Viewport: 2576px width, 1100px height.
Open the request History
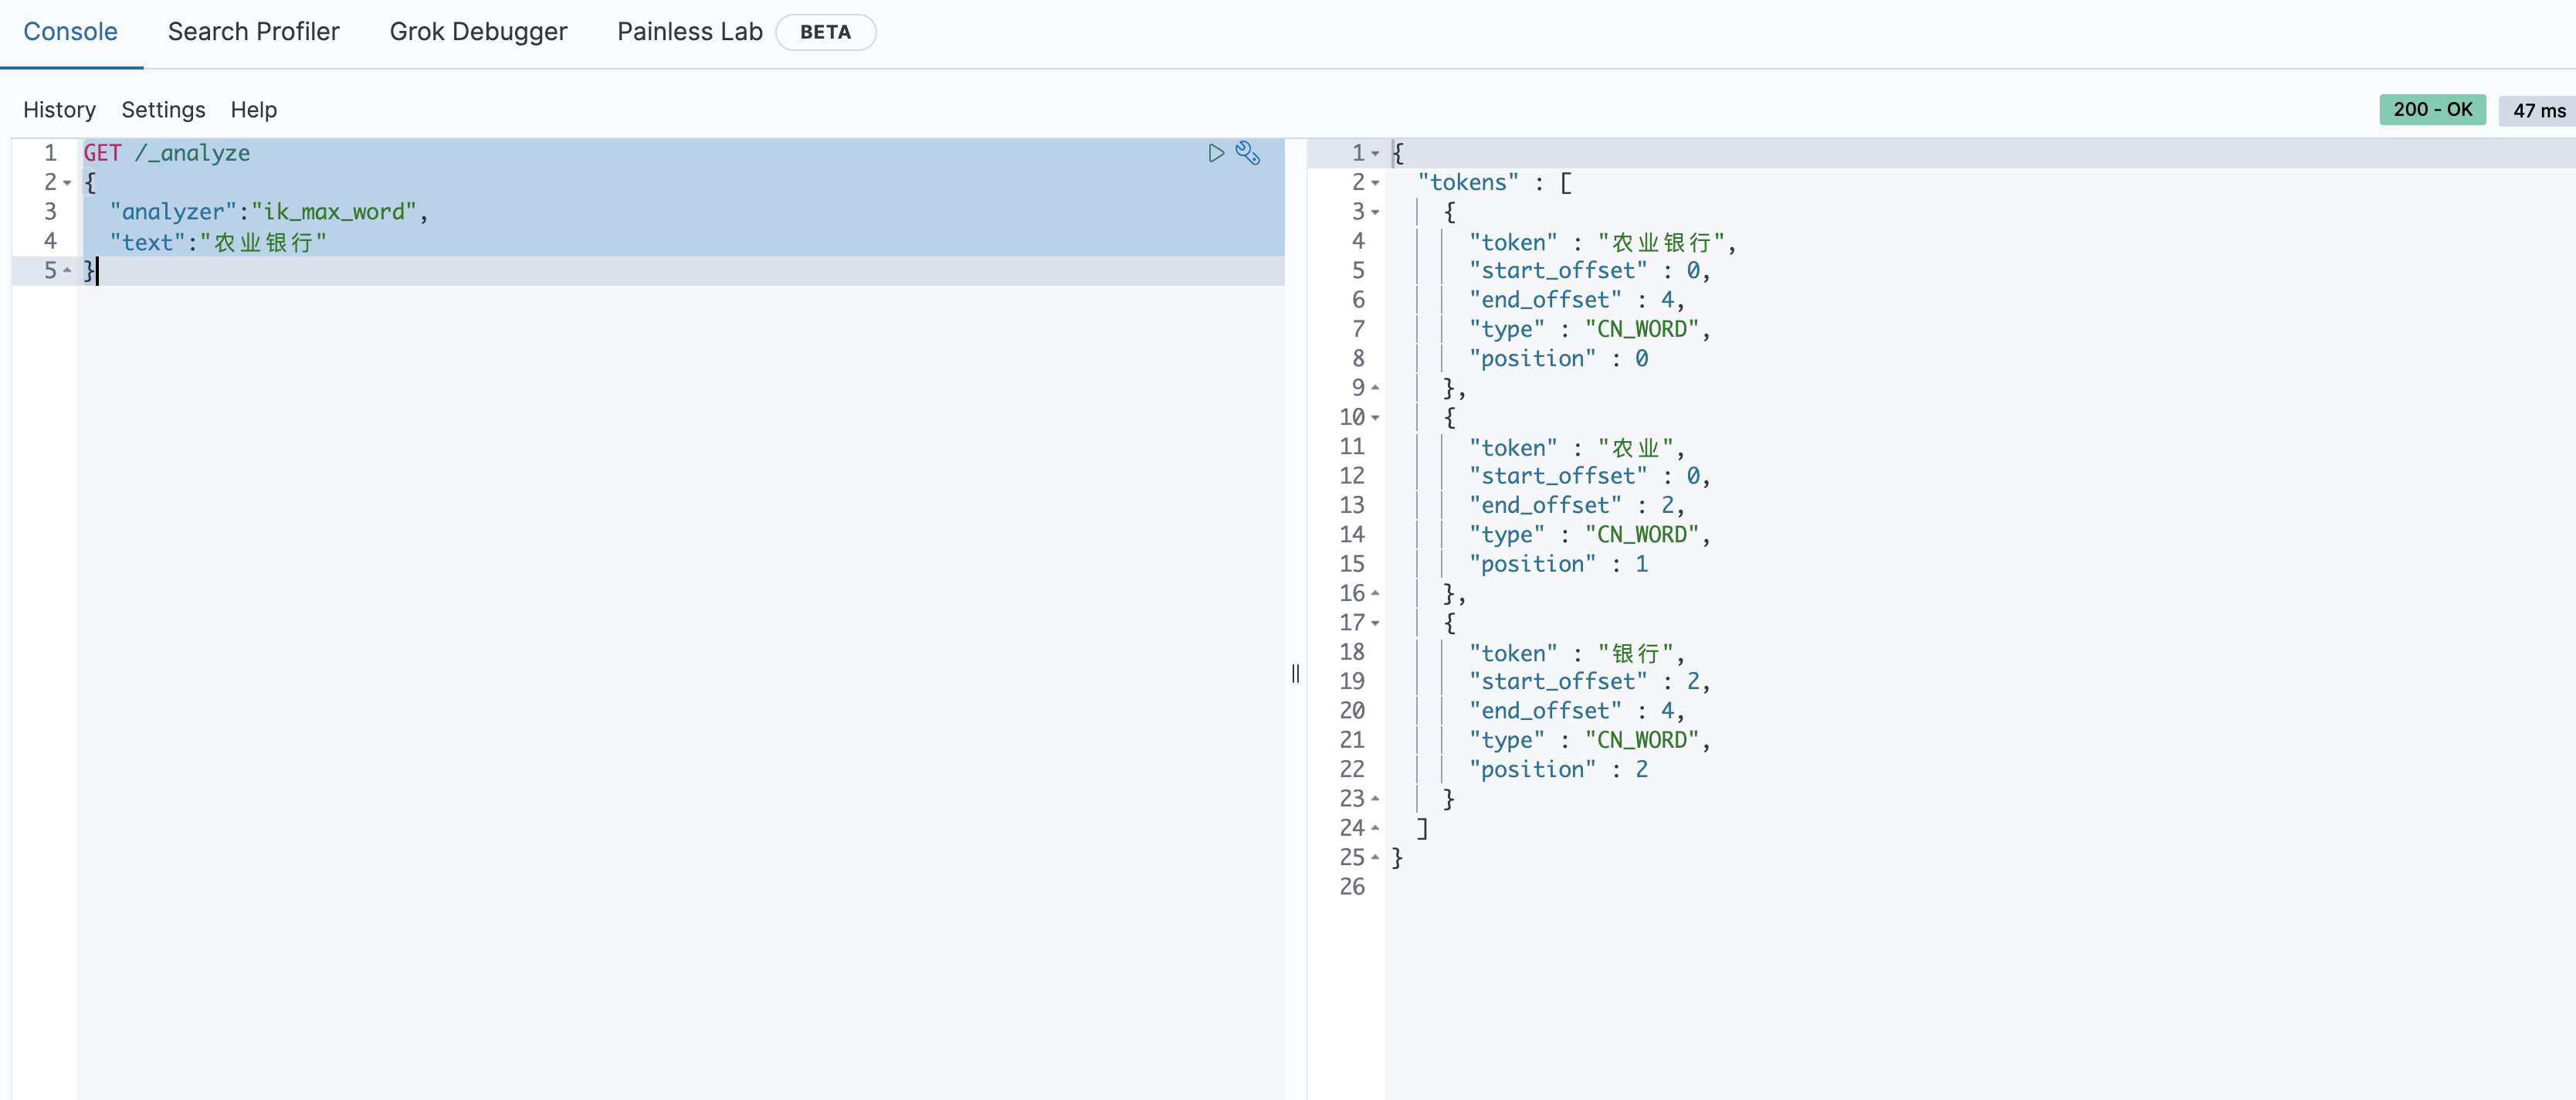(59, 110)
